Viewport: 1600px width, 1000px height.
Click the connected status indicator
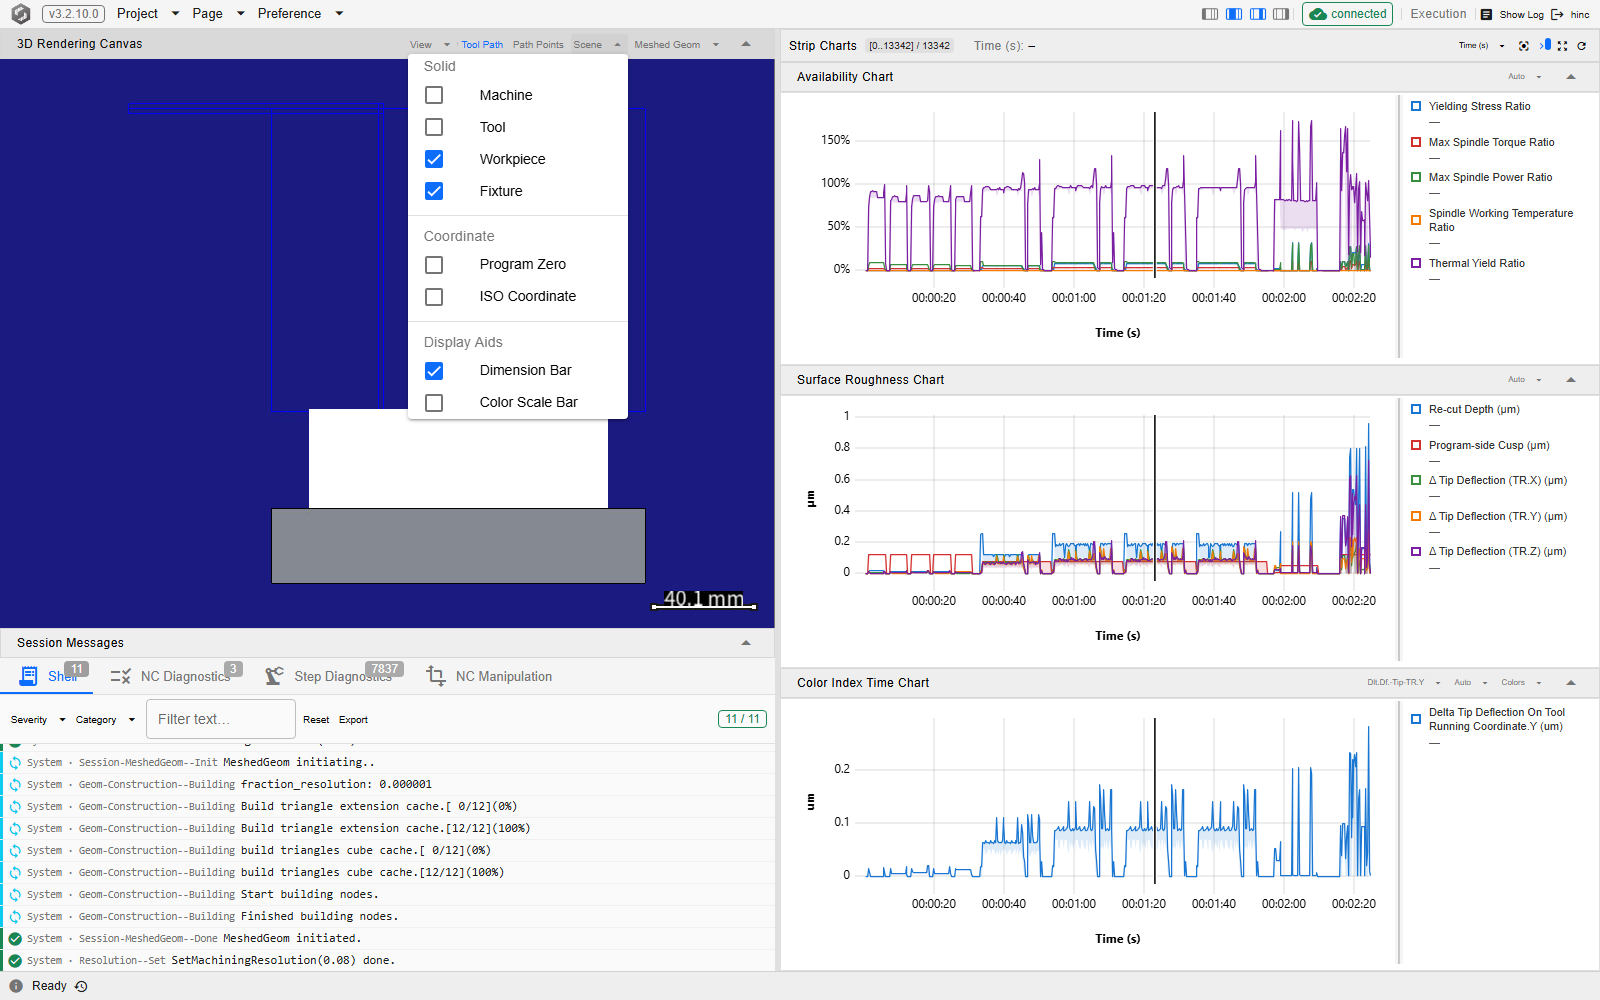tap(1347, 14)
